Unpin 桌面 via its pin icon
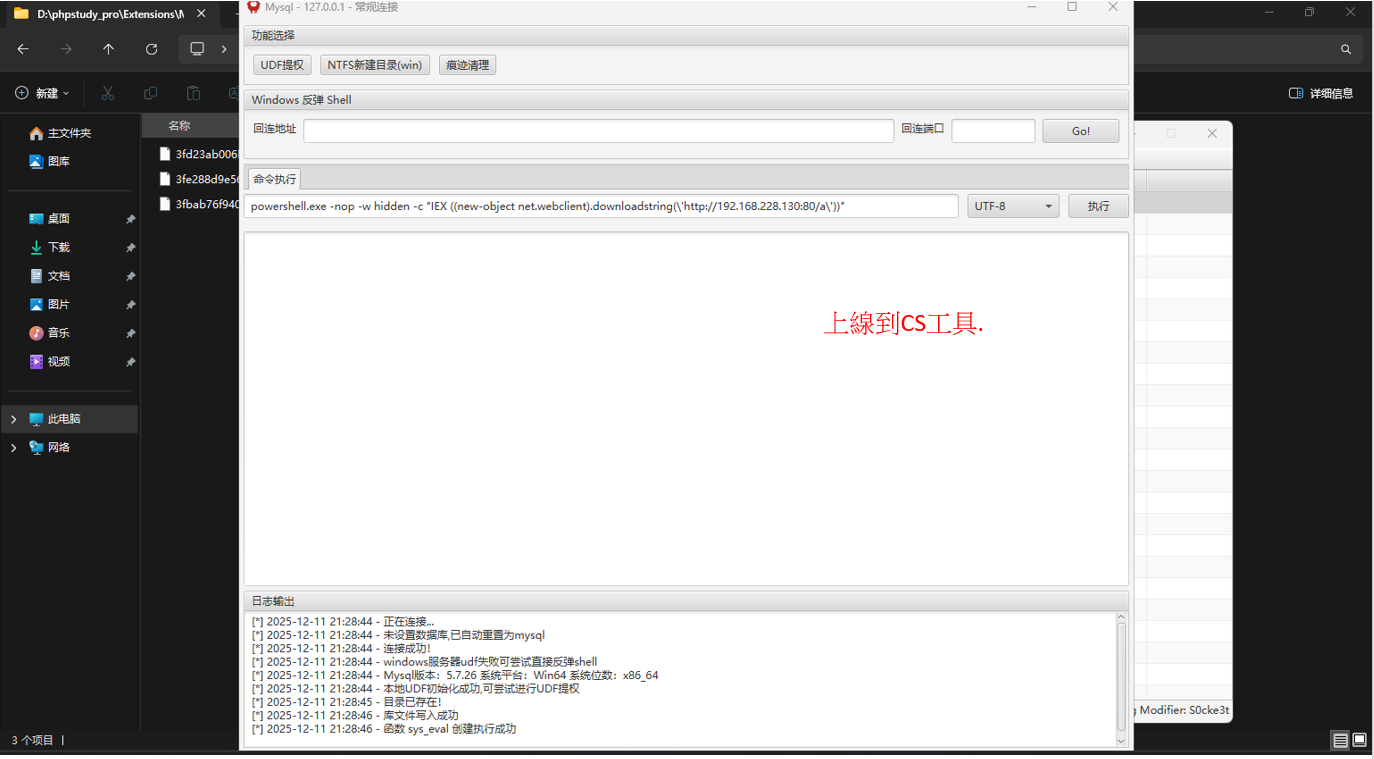The height and width of the screenshot is (759, 1374). [x=130, y=219]
